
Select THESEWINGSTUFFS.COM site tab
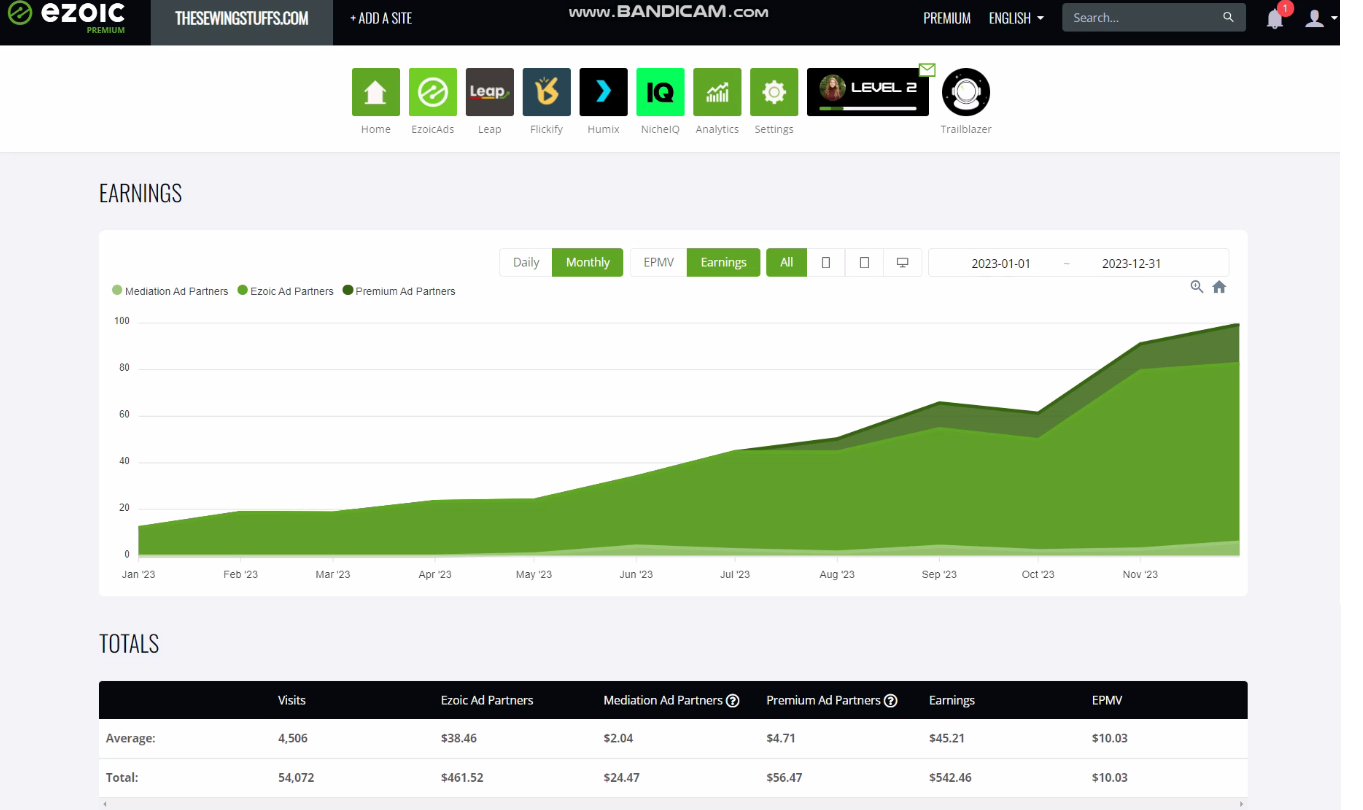click(242, 18)
